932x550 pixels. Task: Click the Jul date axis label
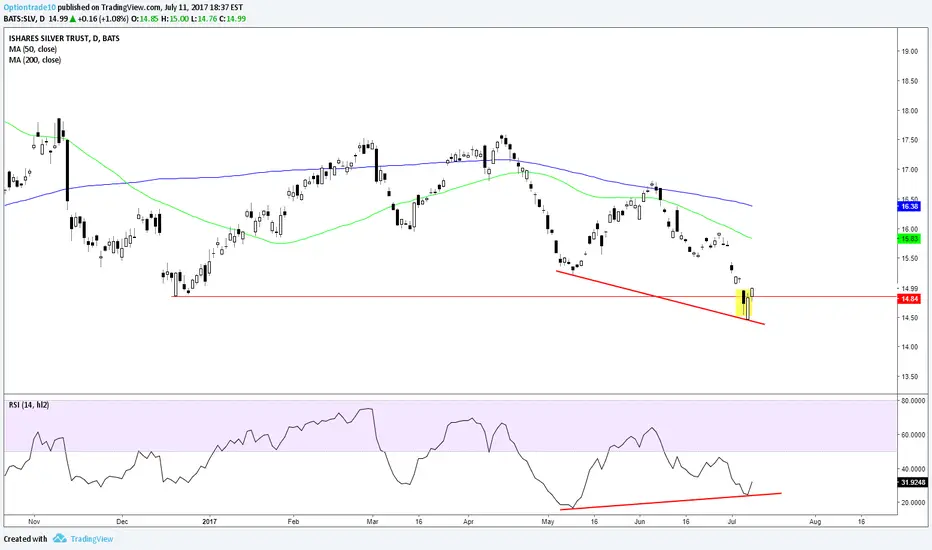click(x=732, y=521)
